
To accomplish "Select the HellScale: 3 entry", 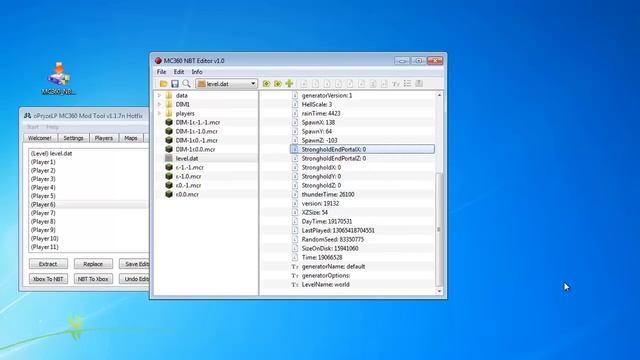I will click(x=317, y=104).
